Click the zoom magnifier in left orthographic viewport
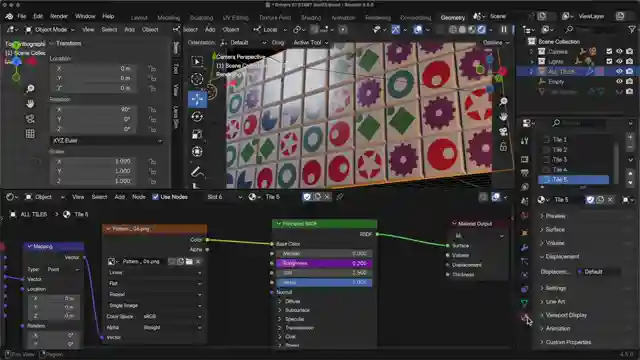Screen dimensions: 640x360 30,89
